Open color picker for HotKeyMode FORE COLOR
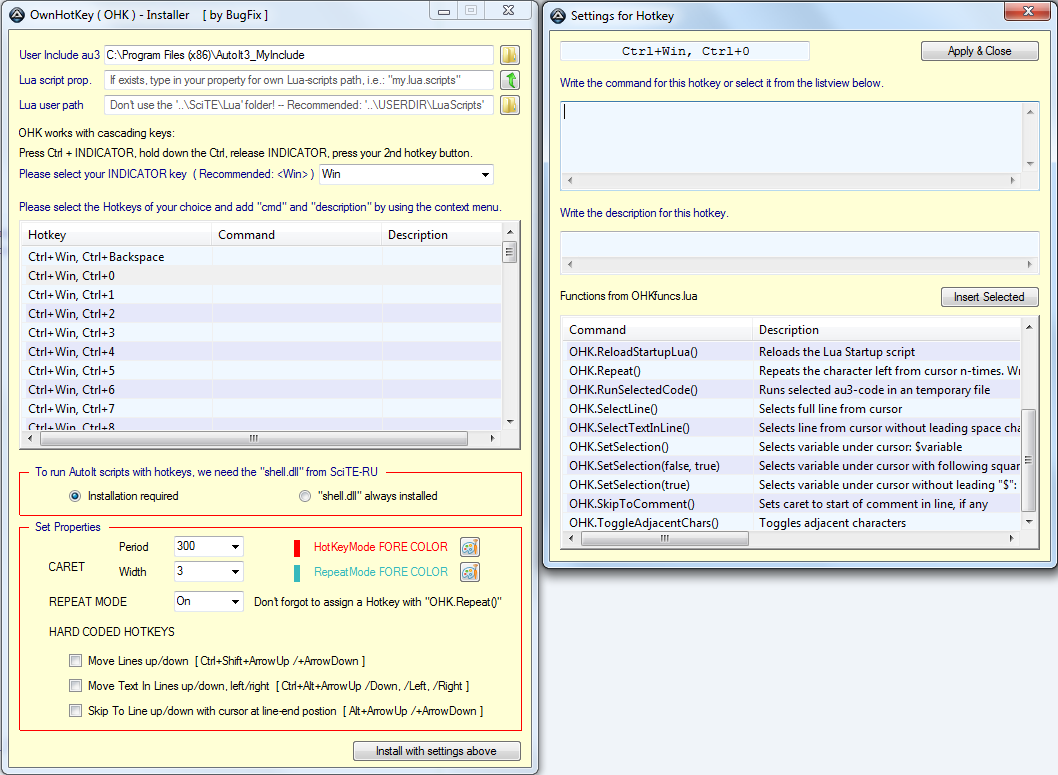The width and height of the screenshot is (1058, 775). 470,547
